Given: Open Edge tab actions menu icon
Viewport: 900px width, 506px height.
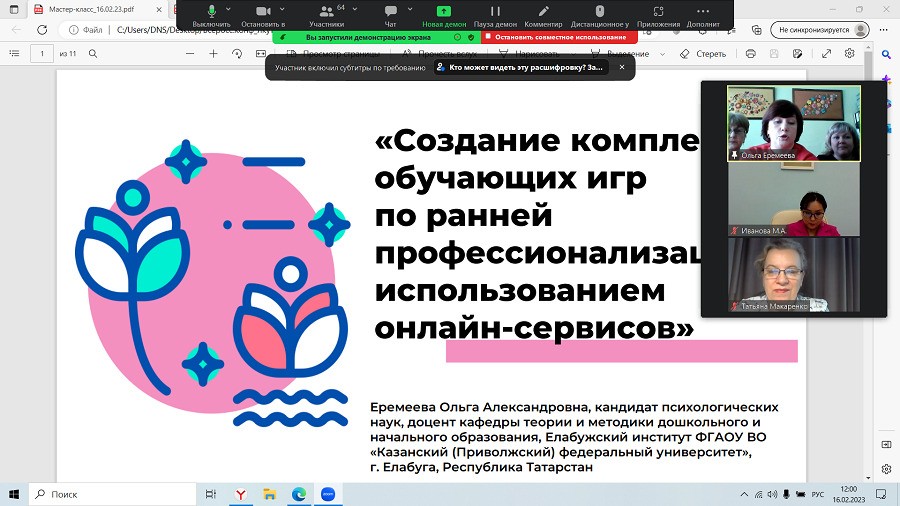Looking at the screenshot, I should tap(14, 9).
